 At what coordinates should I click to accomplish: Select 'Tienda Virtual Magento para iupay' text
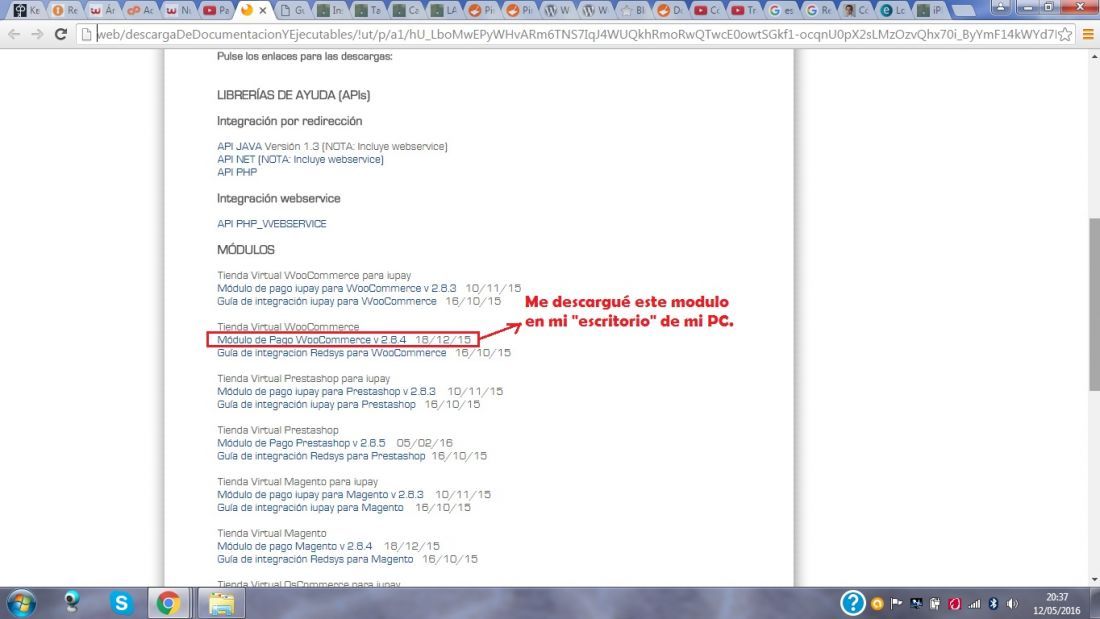pos(297,482)
